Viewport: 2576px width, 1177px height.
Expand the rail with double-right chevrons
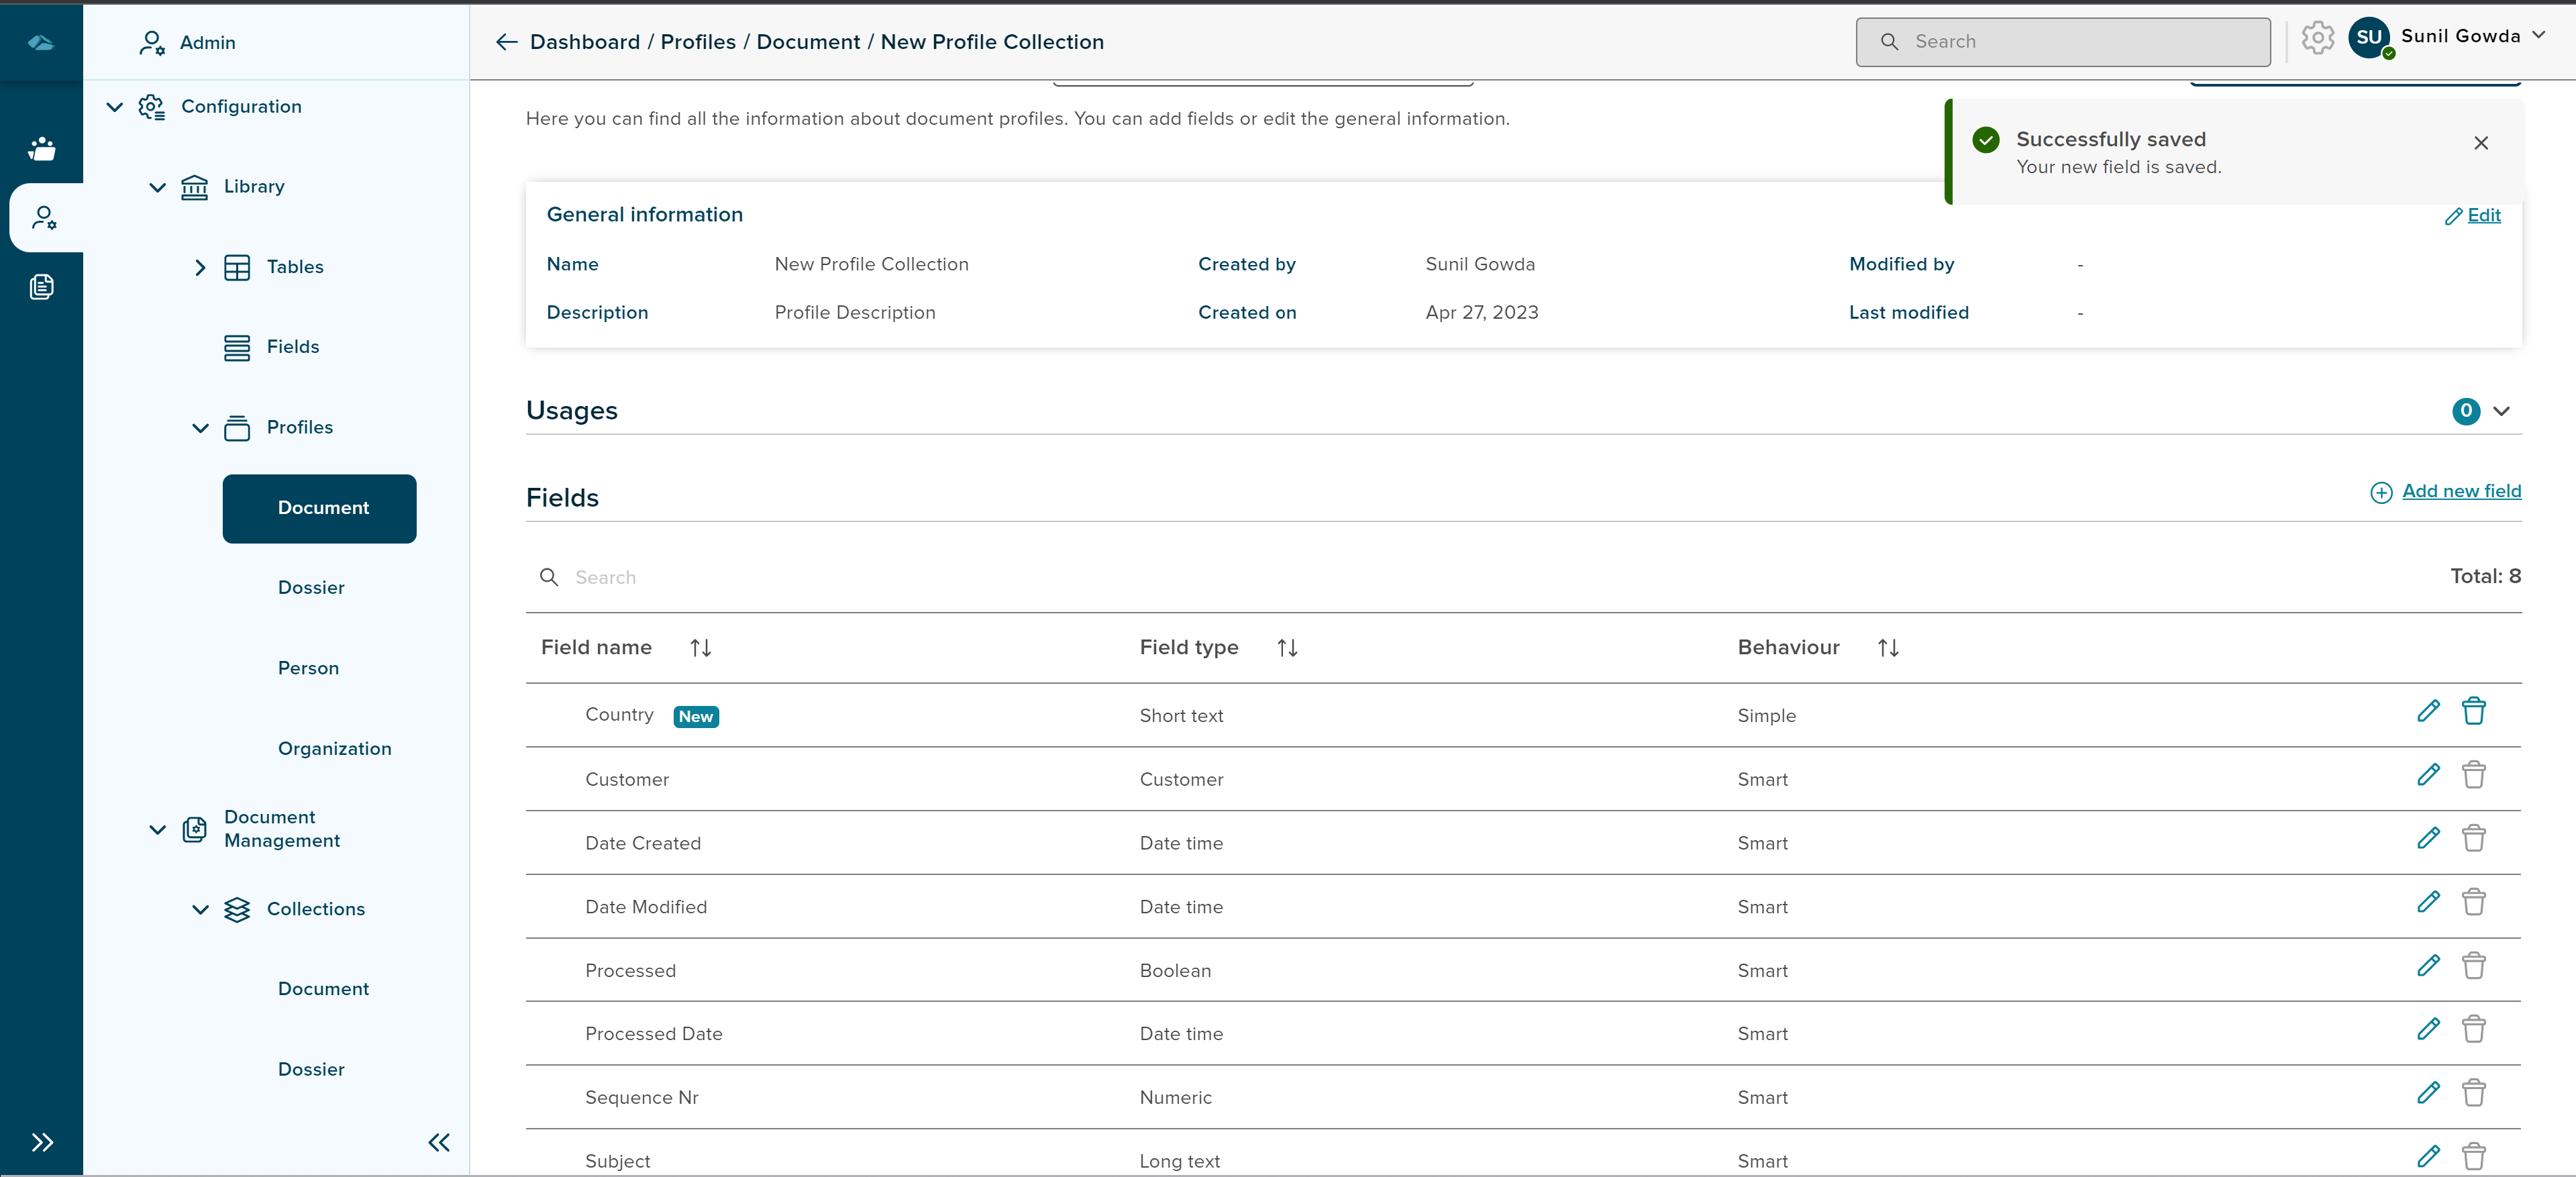point(42,1142)
